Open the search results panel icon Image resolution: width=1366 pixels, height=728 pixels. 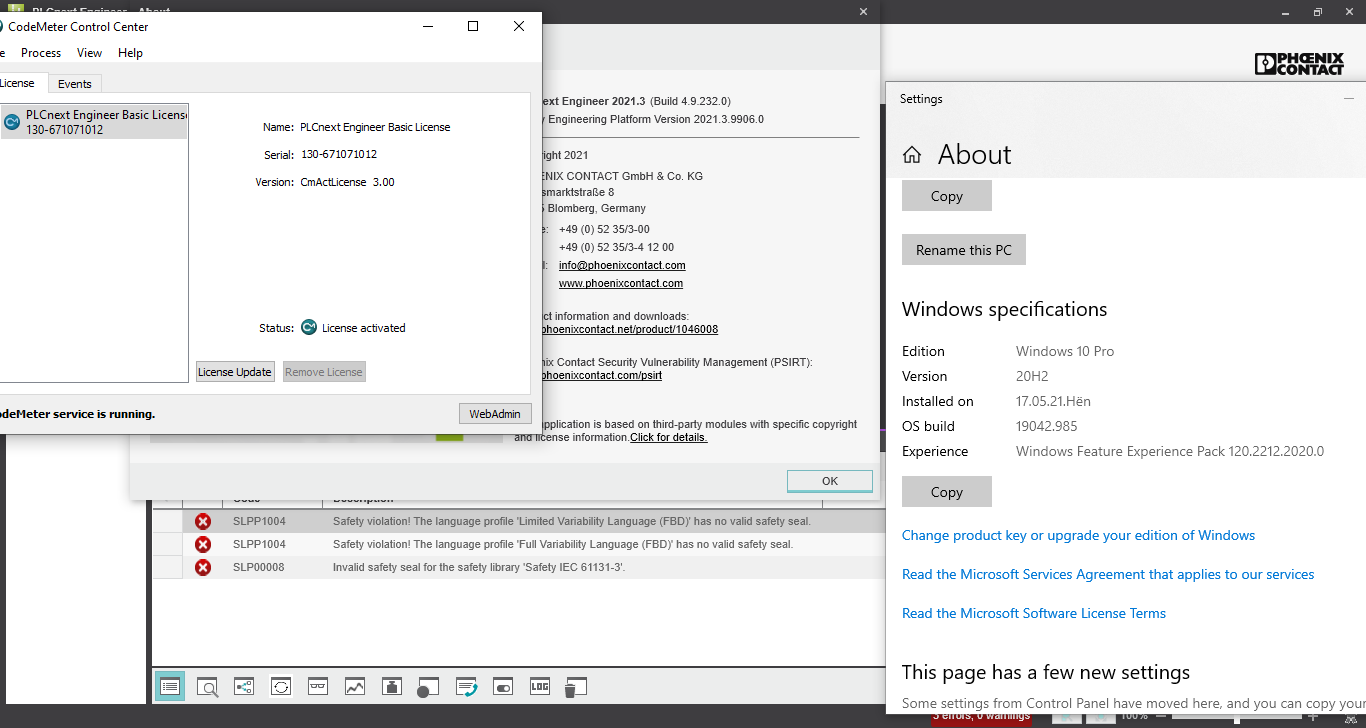coord(207,687)
